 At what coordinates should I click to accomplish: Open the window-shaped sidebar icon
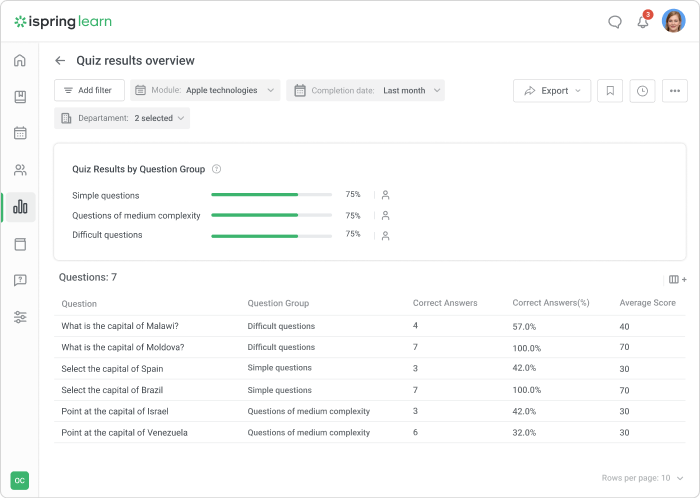(x=20, y=244)
